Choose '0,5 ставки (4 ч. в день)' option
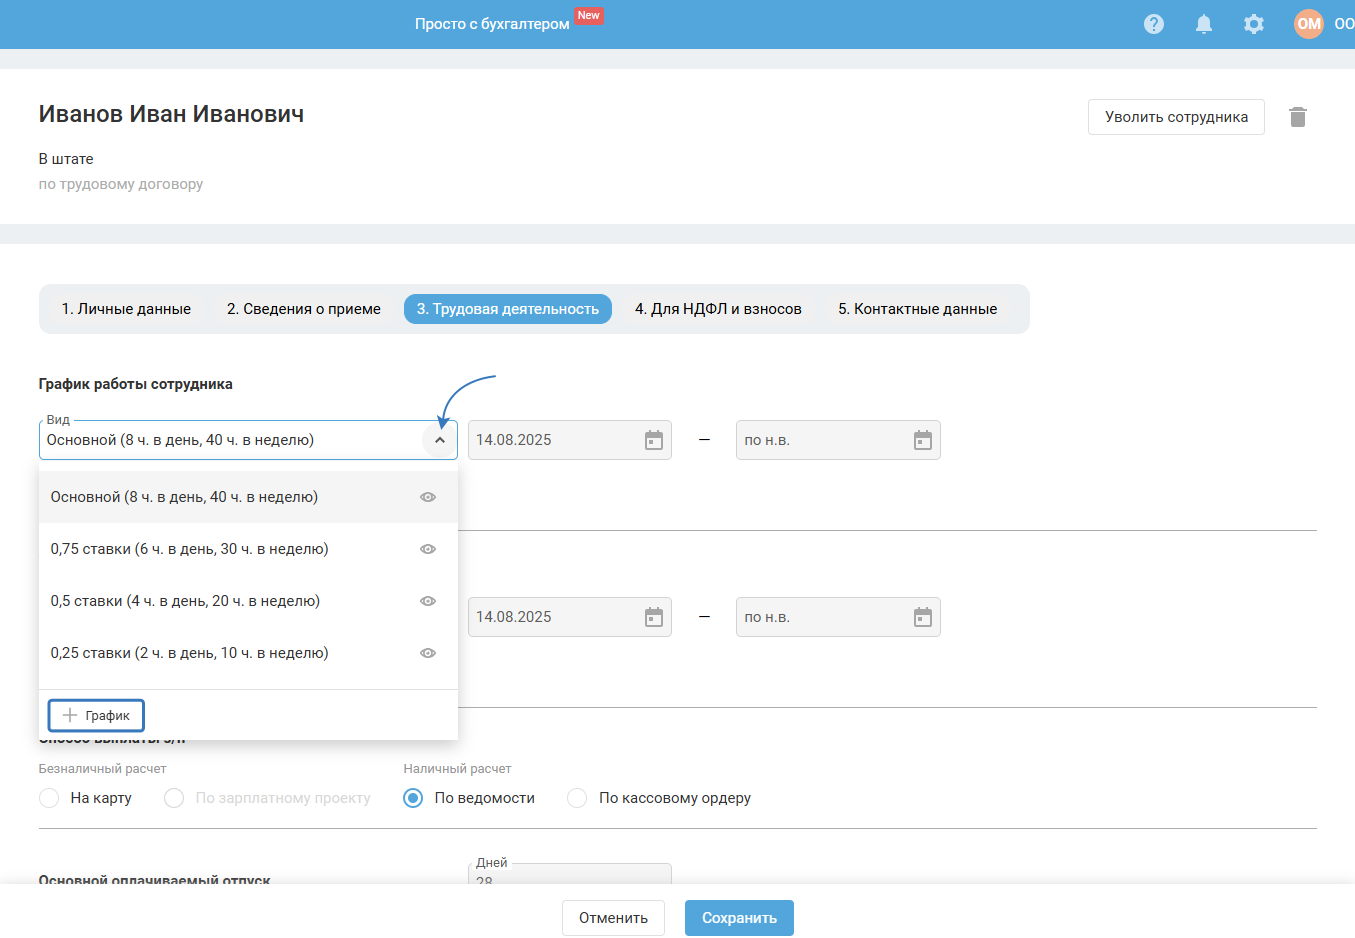Image resolution: width=1355 pixels, height=938 pixels. 248,601
